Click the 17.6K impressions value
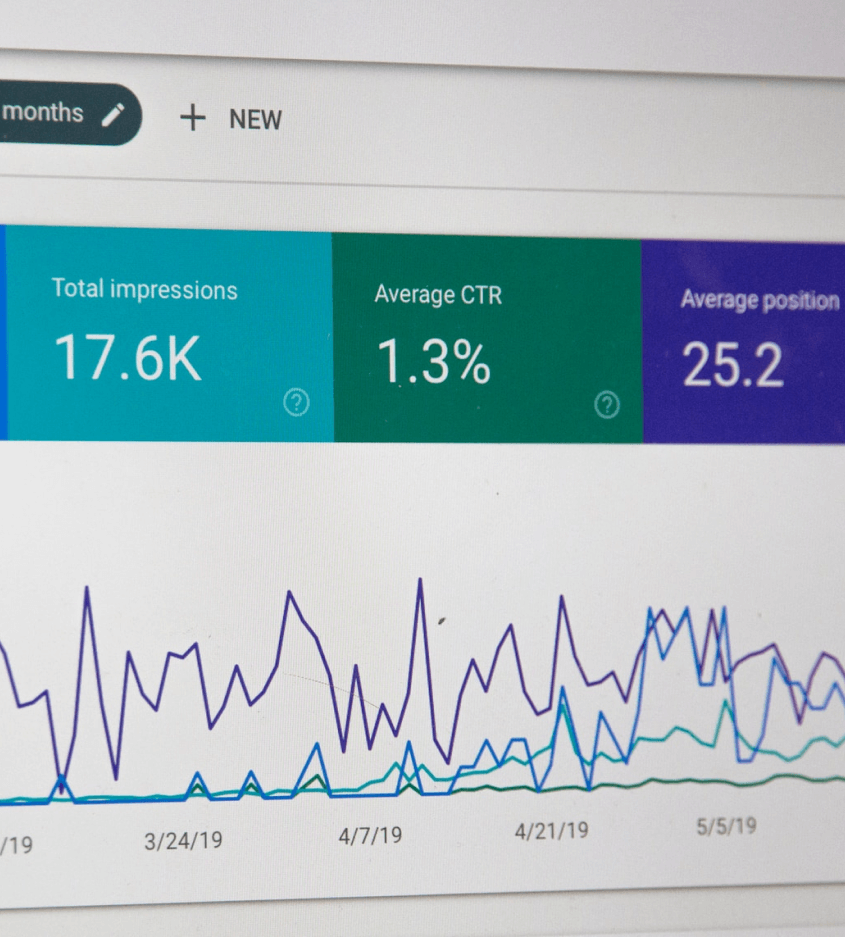 127,358
